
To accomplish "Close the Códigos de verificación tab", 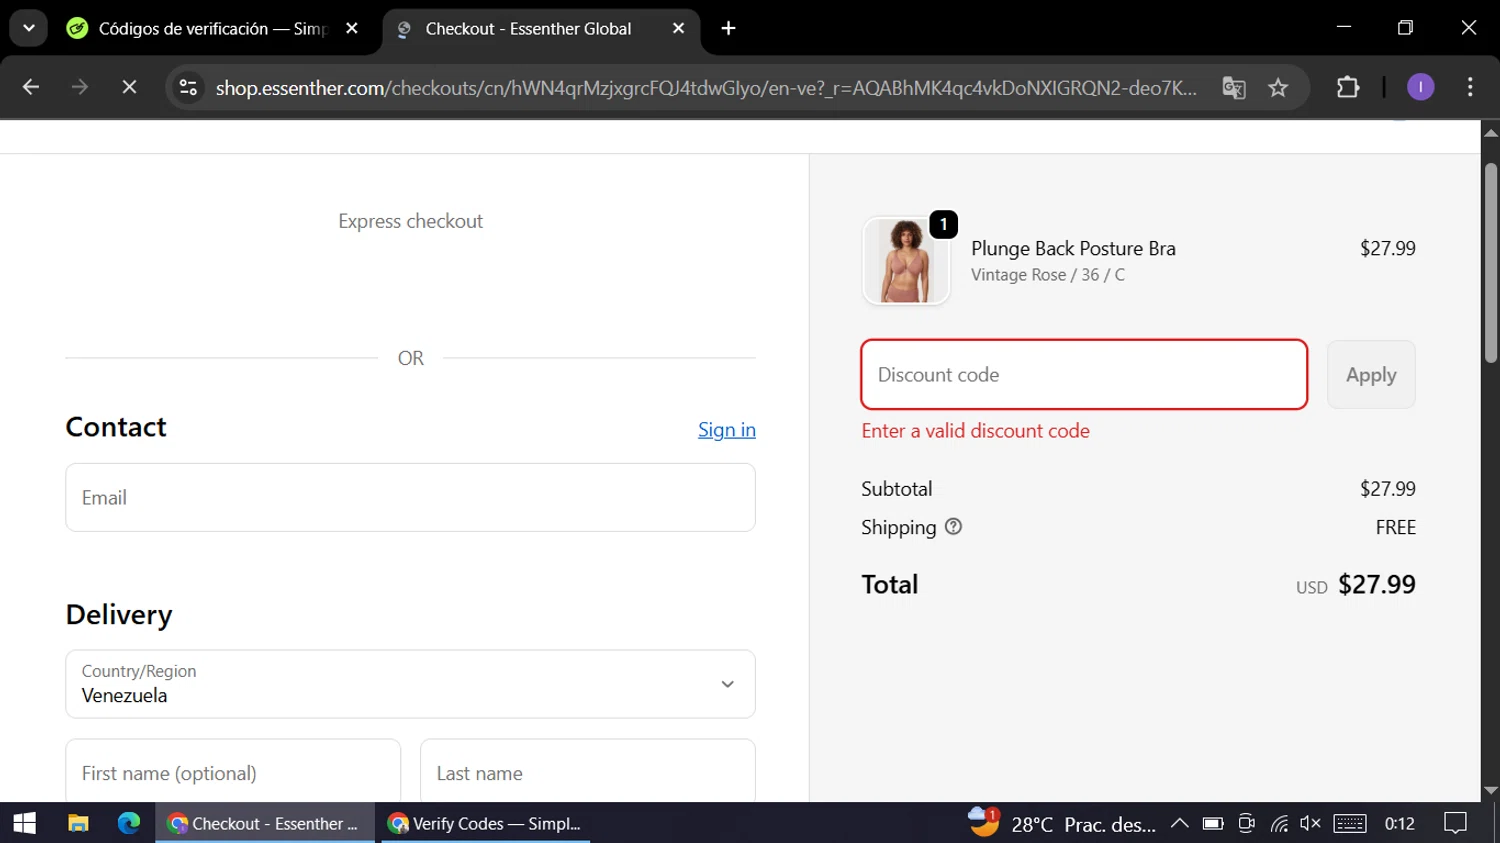I will 352,29.
